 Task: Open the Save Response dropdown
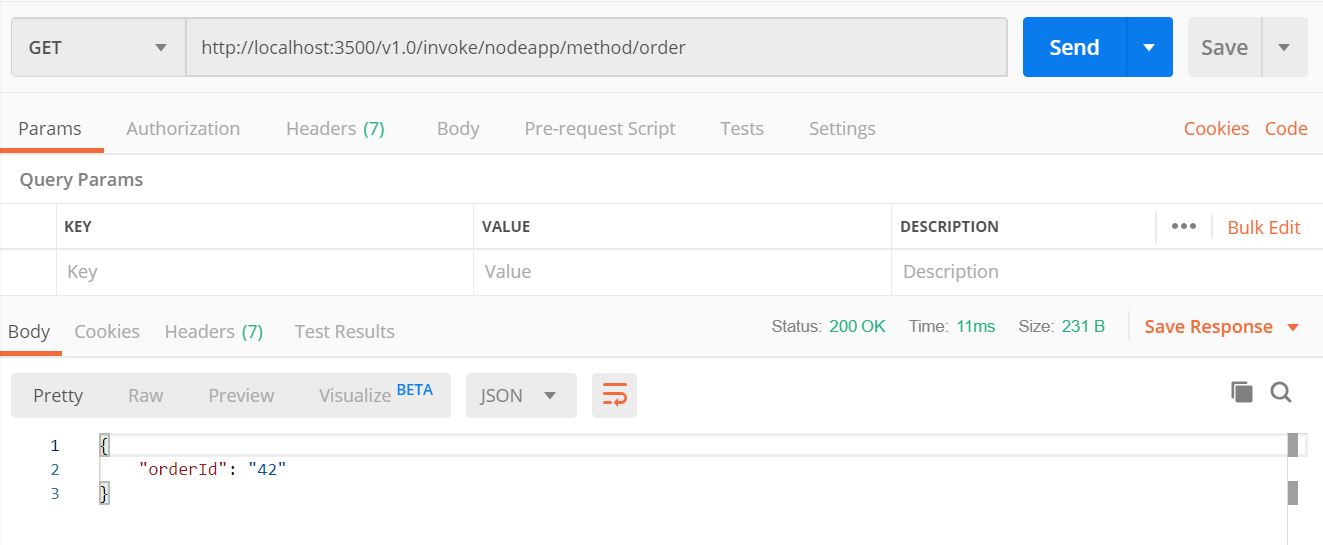tap(1221, 327)
